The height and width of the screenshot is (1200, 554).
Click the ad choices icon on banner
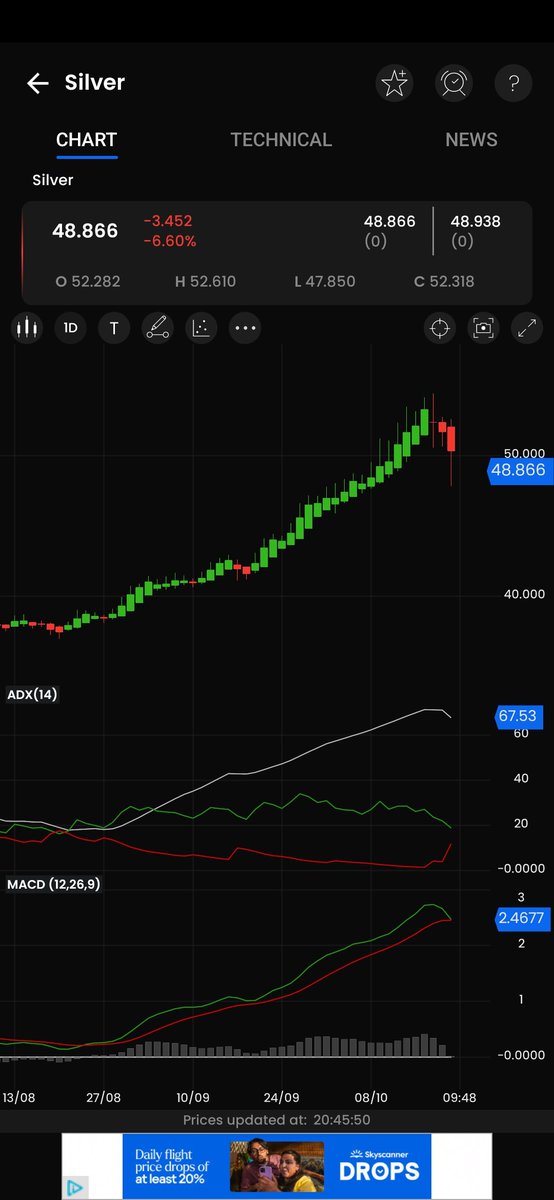tap(74, 1188)
